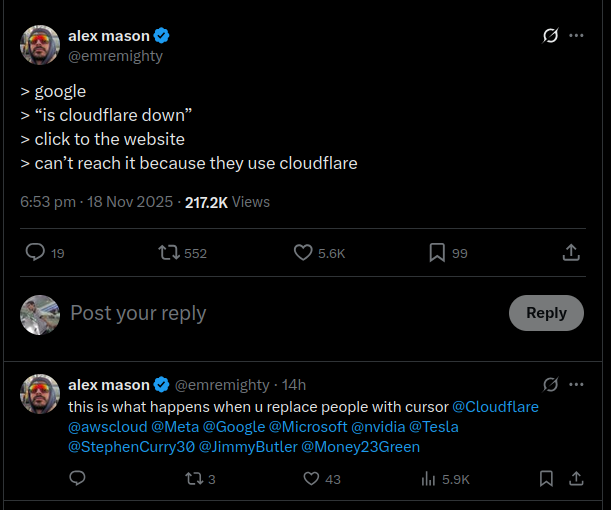Image resolution: width=611 pixels, height=510 pixels.
Task: Repost the main post with 552 reposts
Action: pos(170,253)
